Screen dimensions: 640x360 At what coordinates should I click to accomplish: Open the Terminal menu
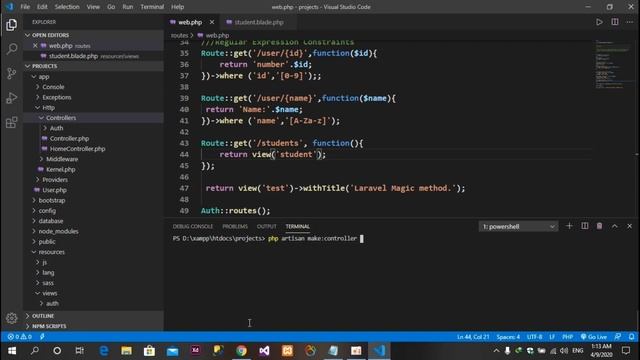(x=152, y=7)
